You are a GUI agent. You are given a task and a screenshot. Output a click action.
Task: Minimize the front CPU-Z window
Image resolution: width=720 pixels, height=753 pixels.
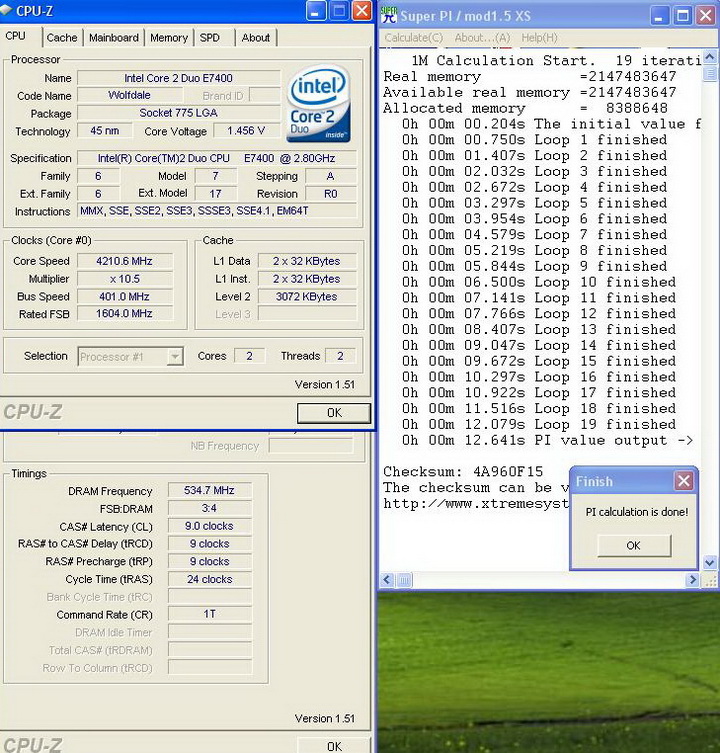pos(316,11)
